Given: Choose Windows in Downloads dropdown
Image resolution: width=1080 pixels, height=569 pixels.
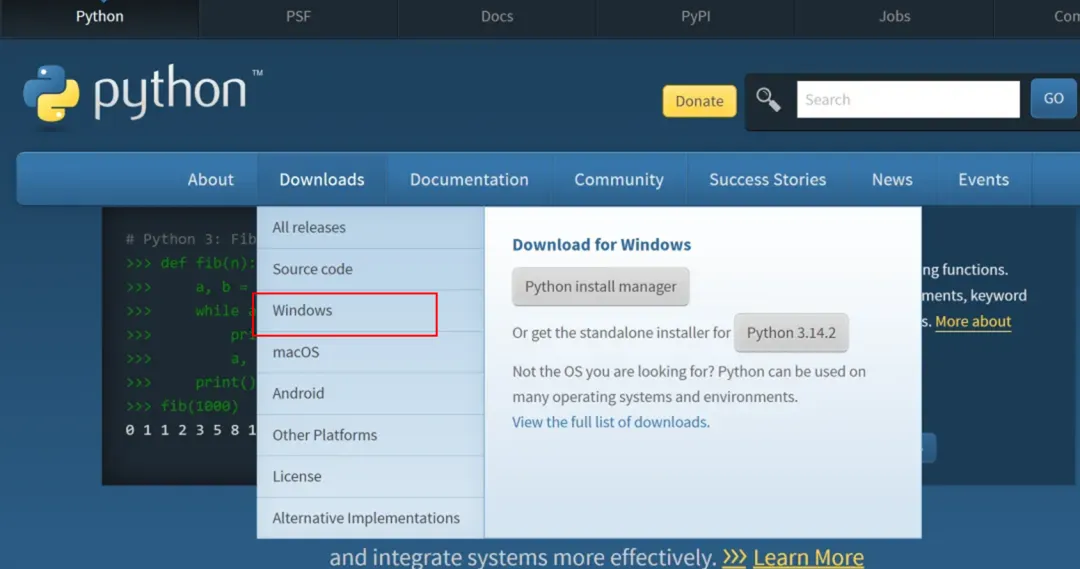Looking at the screenshot, I should (x=371, y=311).
